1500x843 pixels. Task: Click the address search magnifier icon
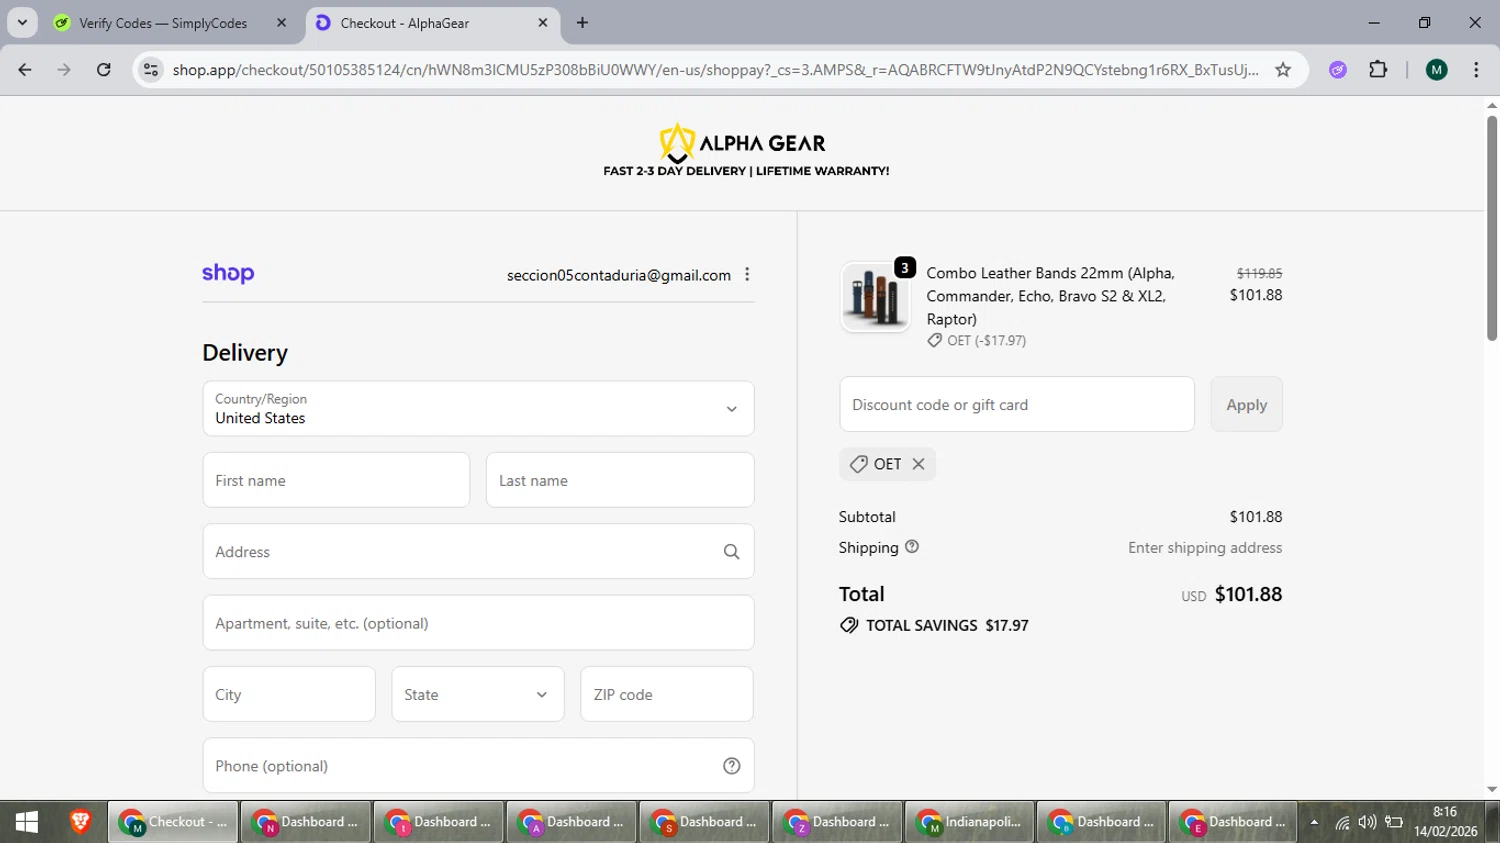tap(731, 552)
